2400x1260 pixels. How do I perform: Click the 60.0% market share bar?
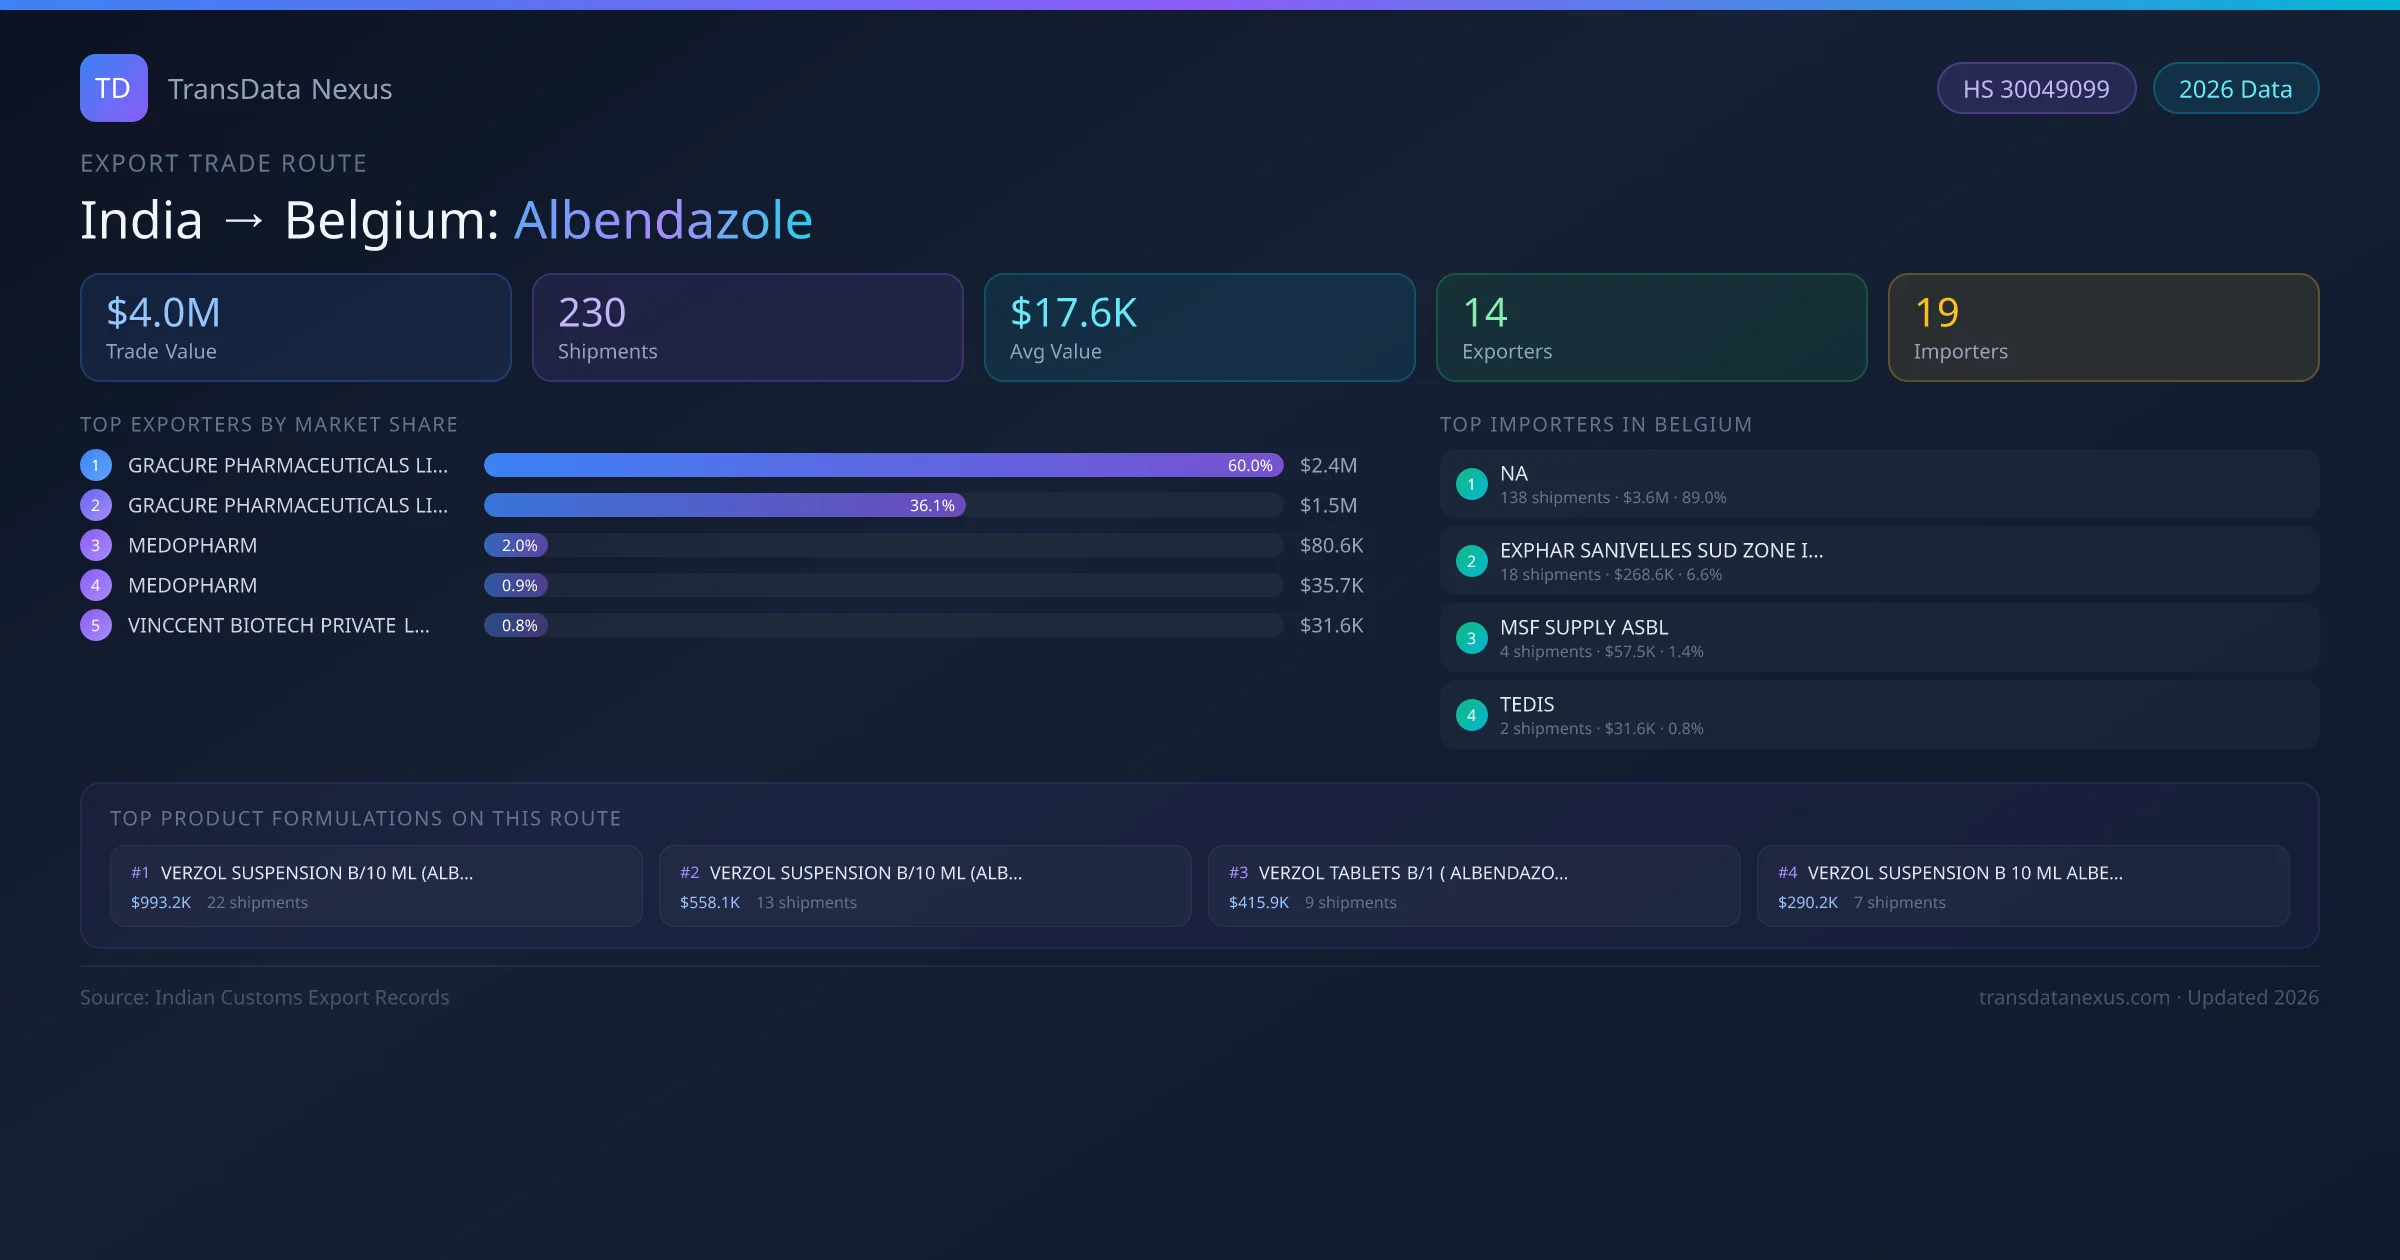882,465
